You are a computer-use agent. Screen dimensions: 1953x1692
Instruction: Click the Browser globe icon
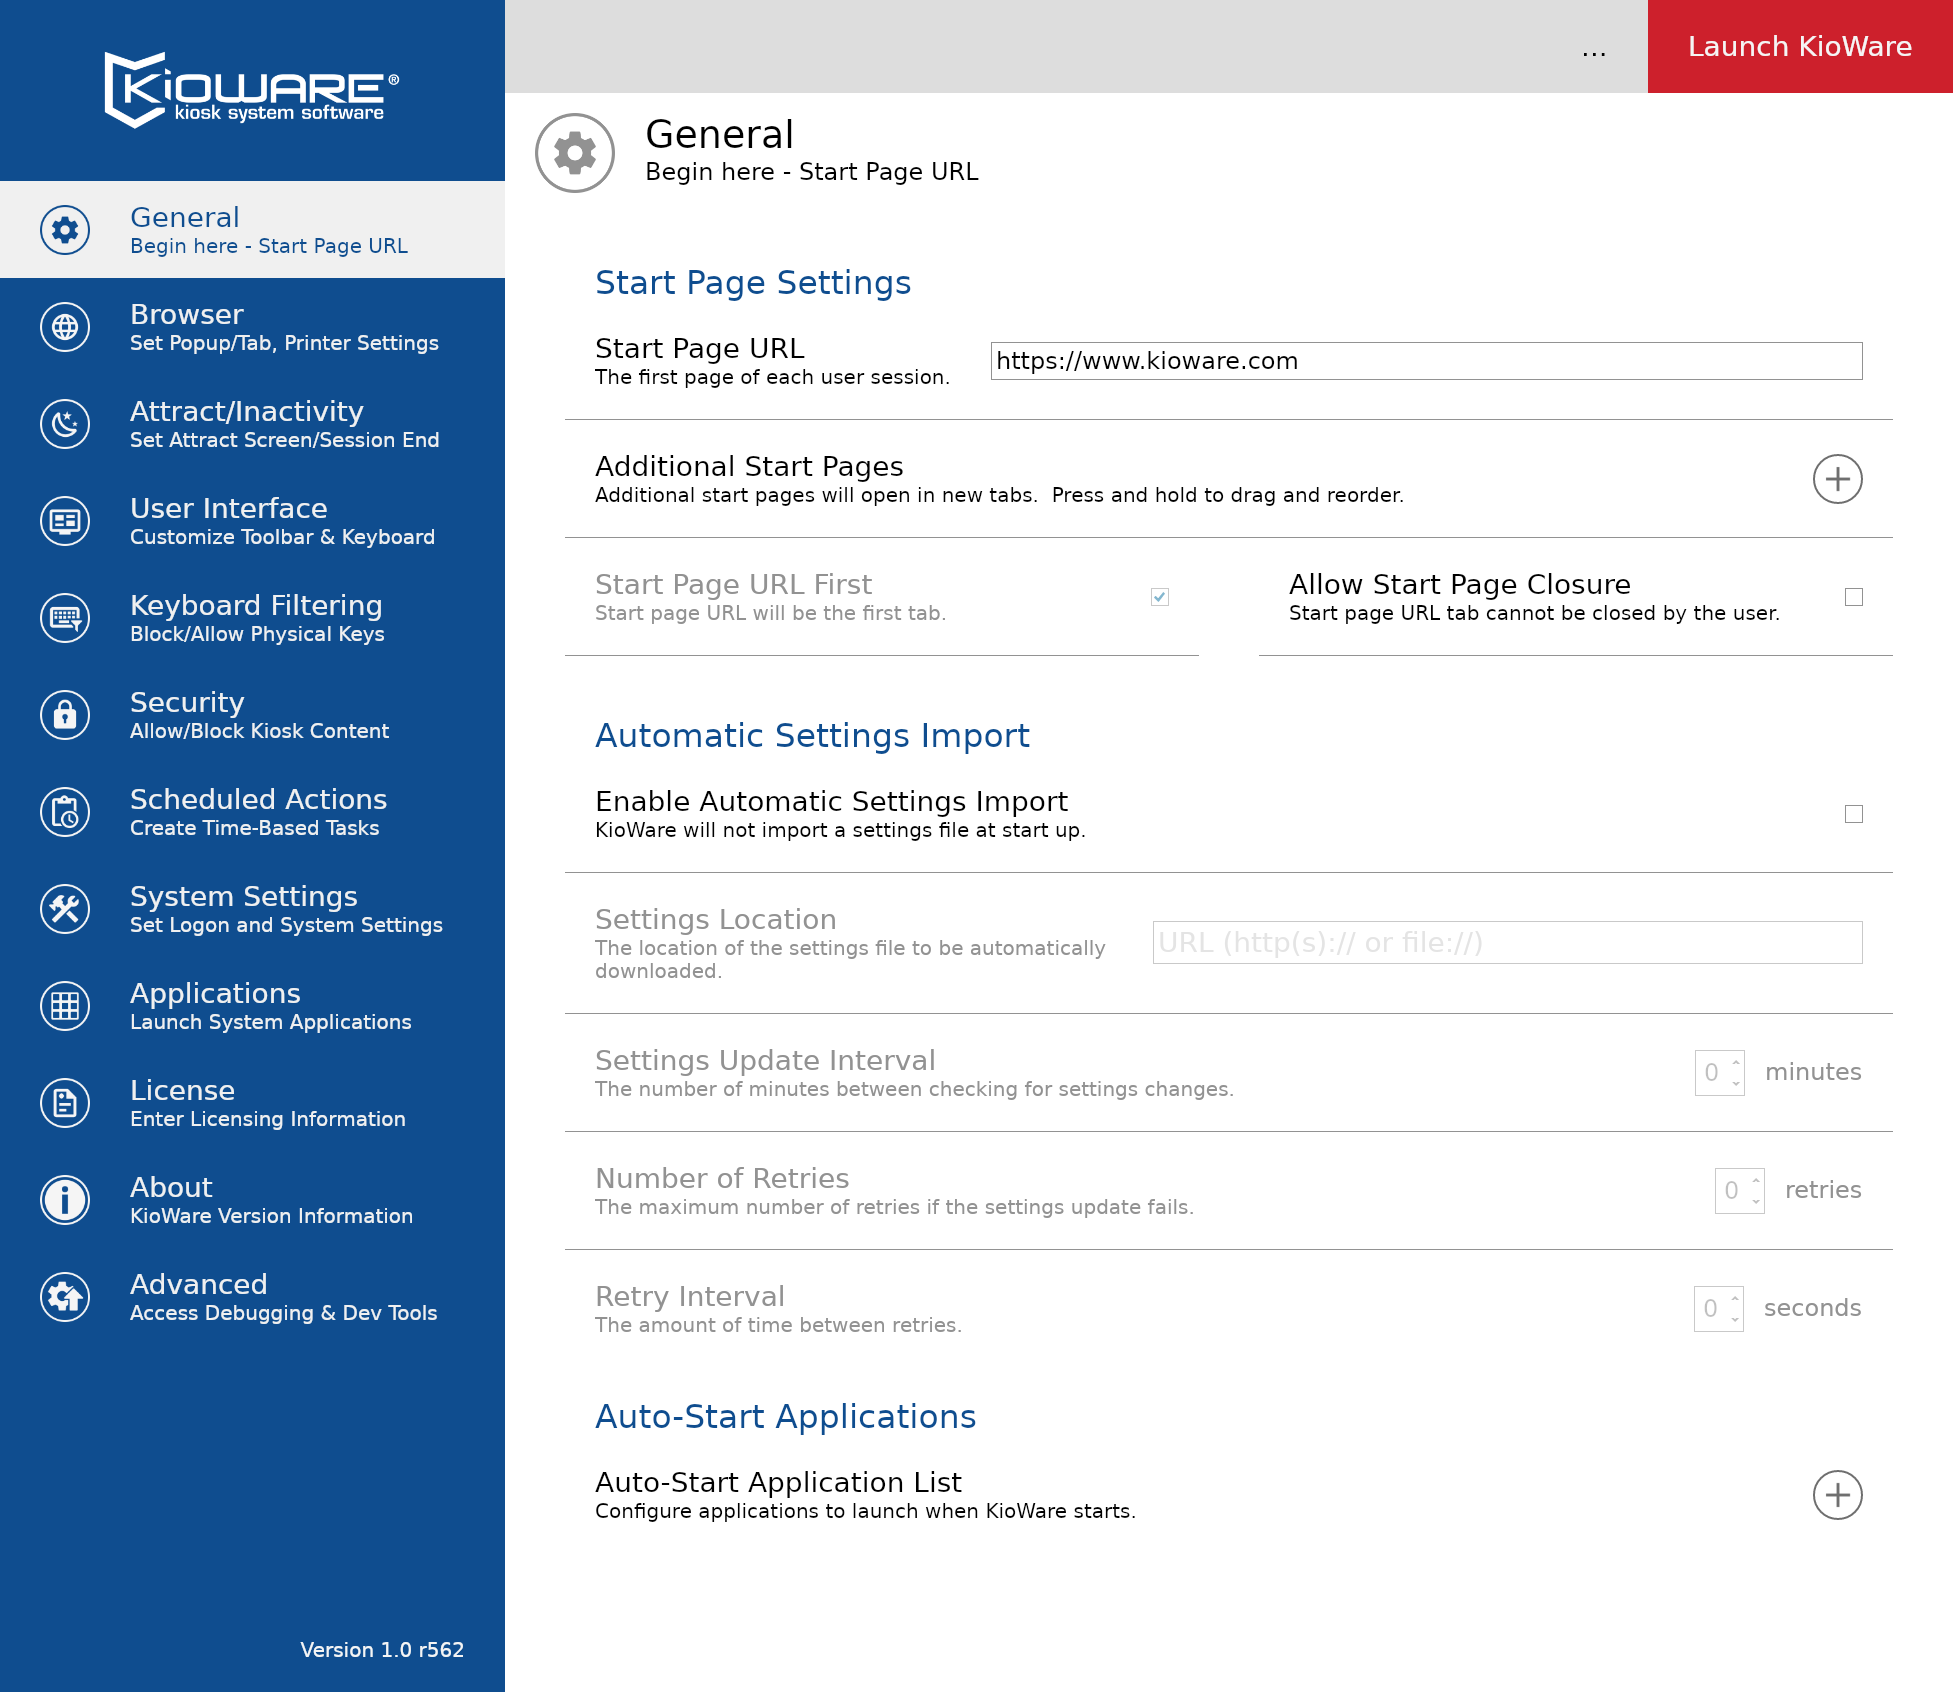(65, 327)
